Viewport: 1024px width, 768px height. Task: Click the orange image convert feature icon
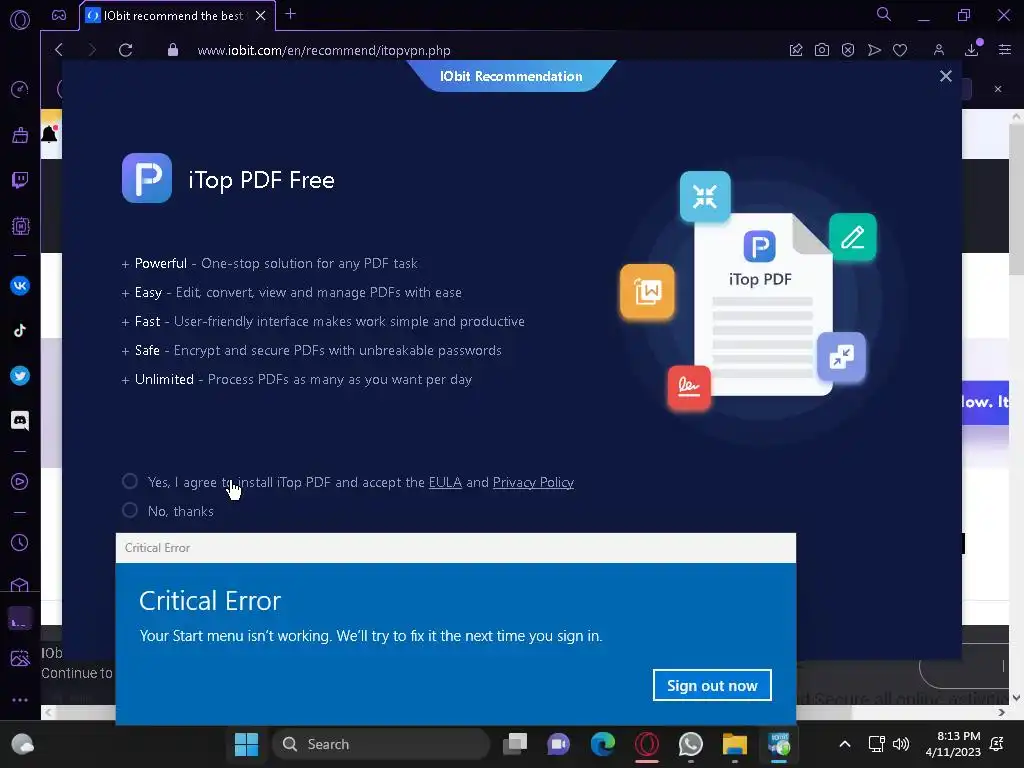tap(647, 291)
